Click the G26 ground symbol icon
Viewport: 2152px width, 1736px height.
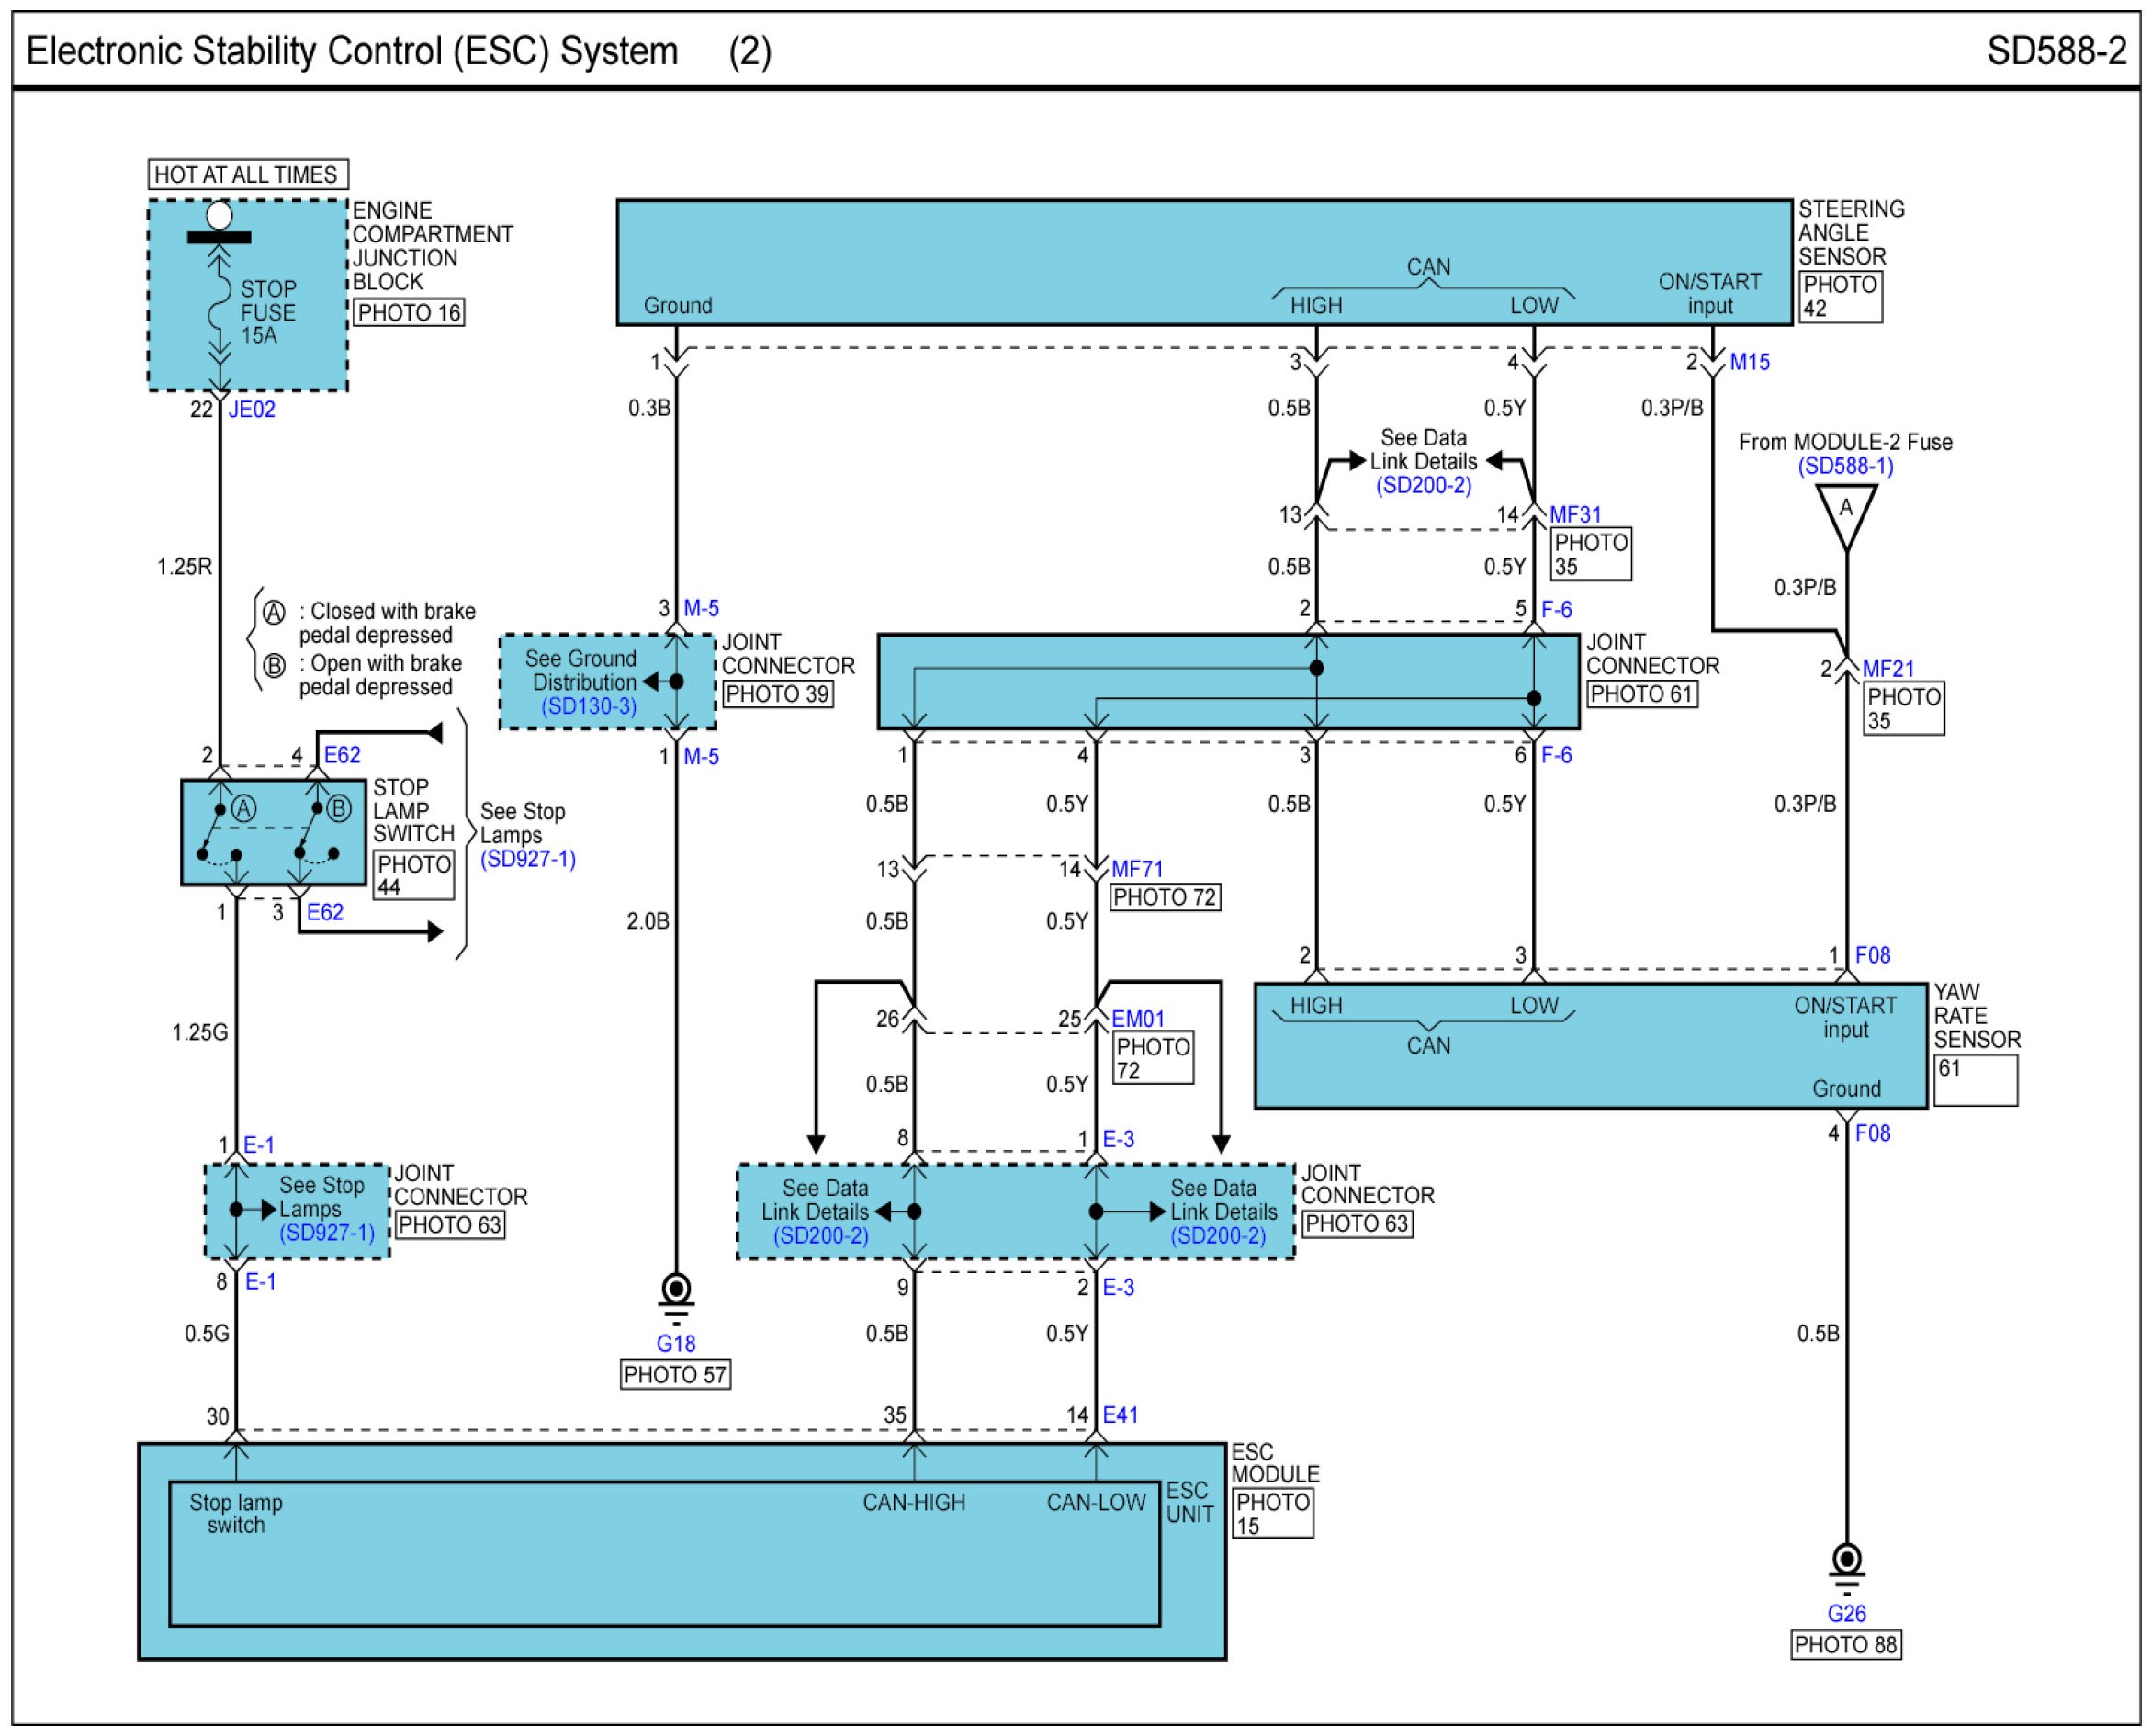pos(1846,1565)
